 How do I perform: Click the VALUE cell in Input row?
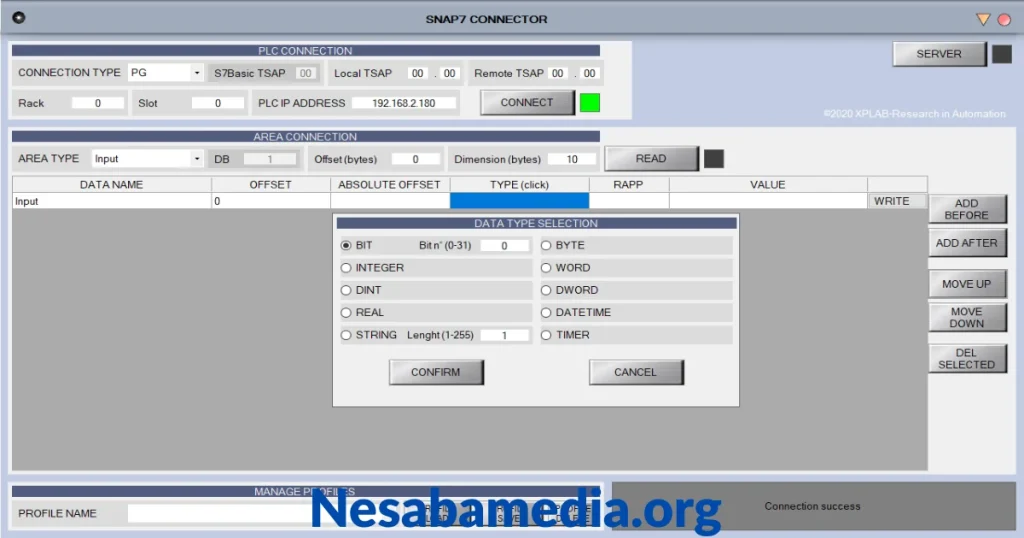coord(768,201)
